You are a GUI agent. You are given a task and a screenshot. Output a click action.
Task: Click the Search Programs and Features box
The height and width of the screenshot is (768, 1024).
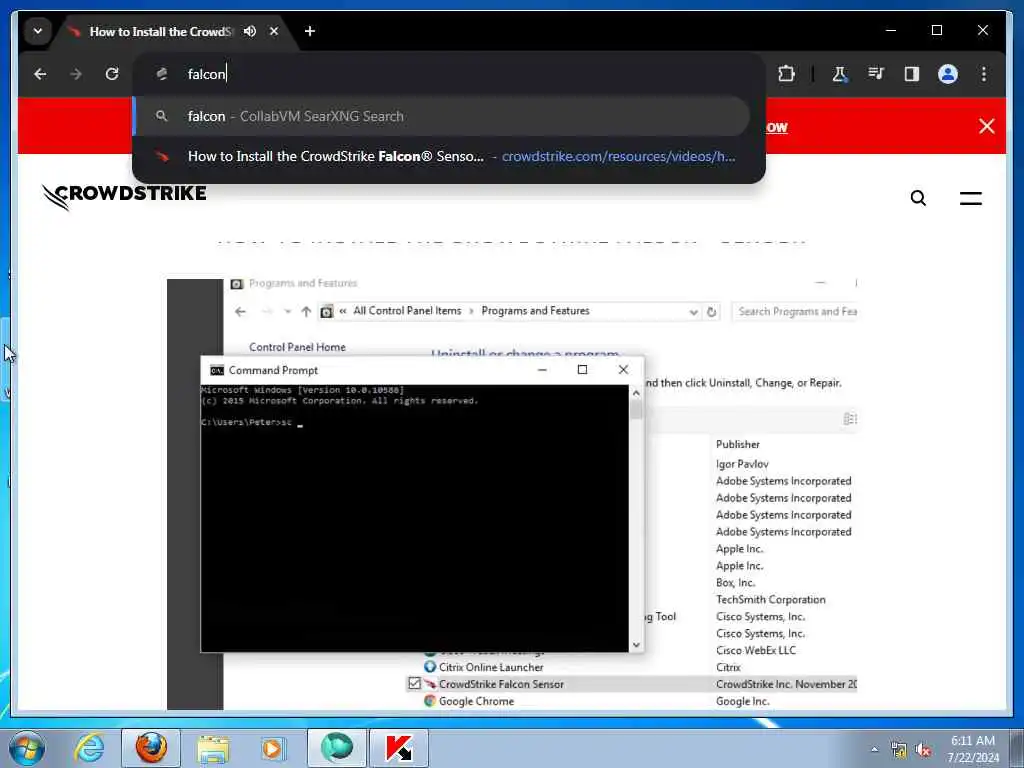pyautogui.click(x=794, y=312)
